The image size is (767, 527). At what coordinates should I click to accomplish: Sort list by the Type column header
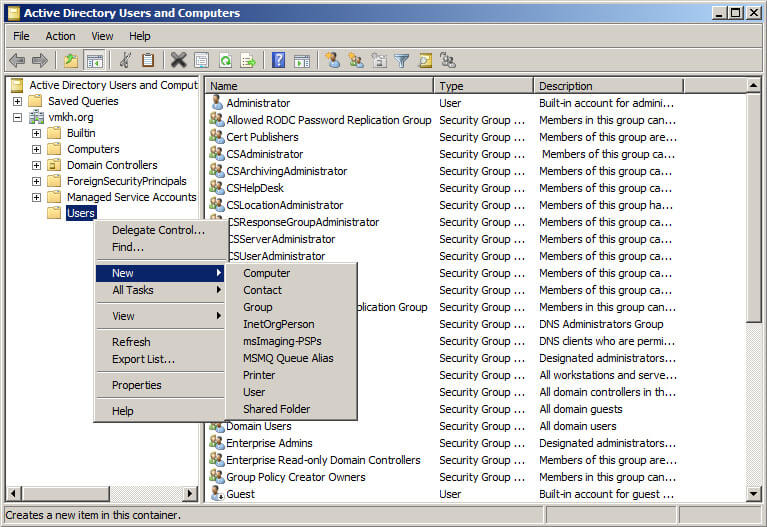[483, 86]
